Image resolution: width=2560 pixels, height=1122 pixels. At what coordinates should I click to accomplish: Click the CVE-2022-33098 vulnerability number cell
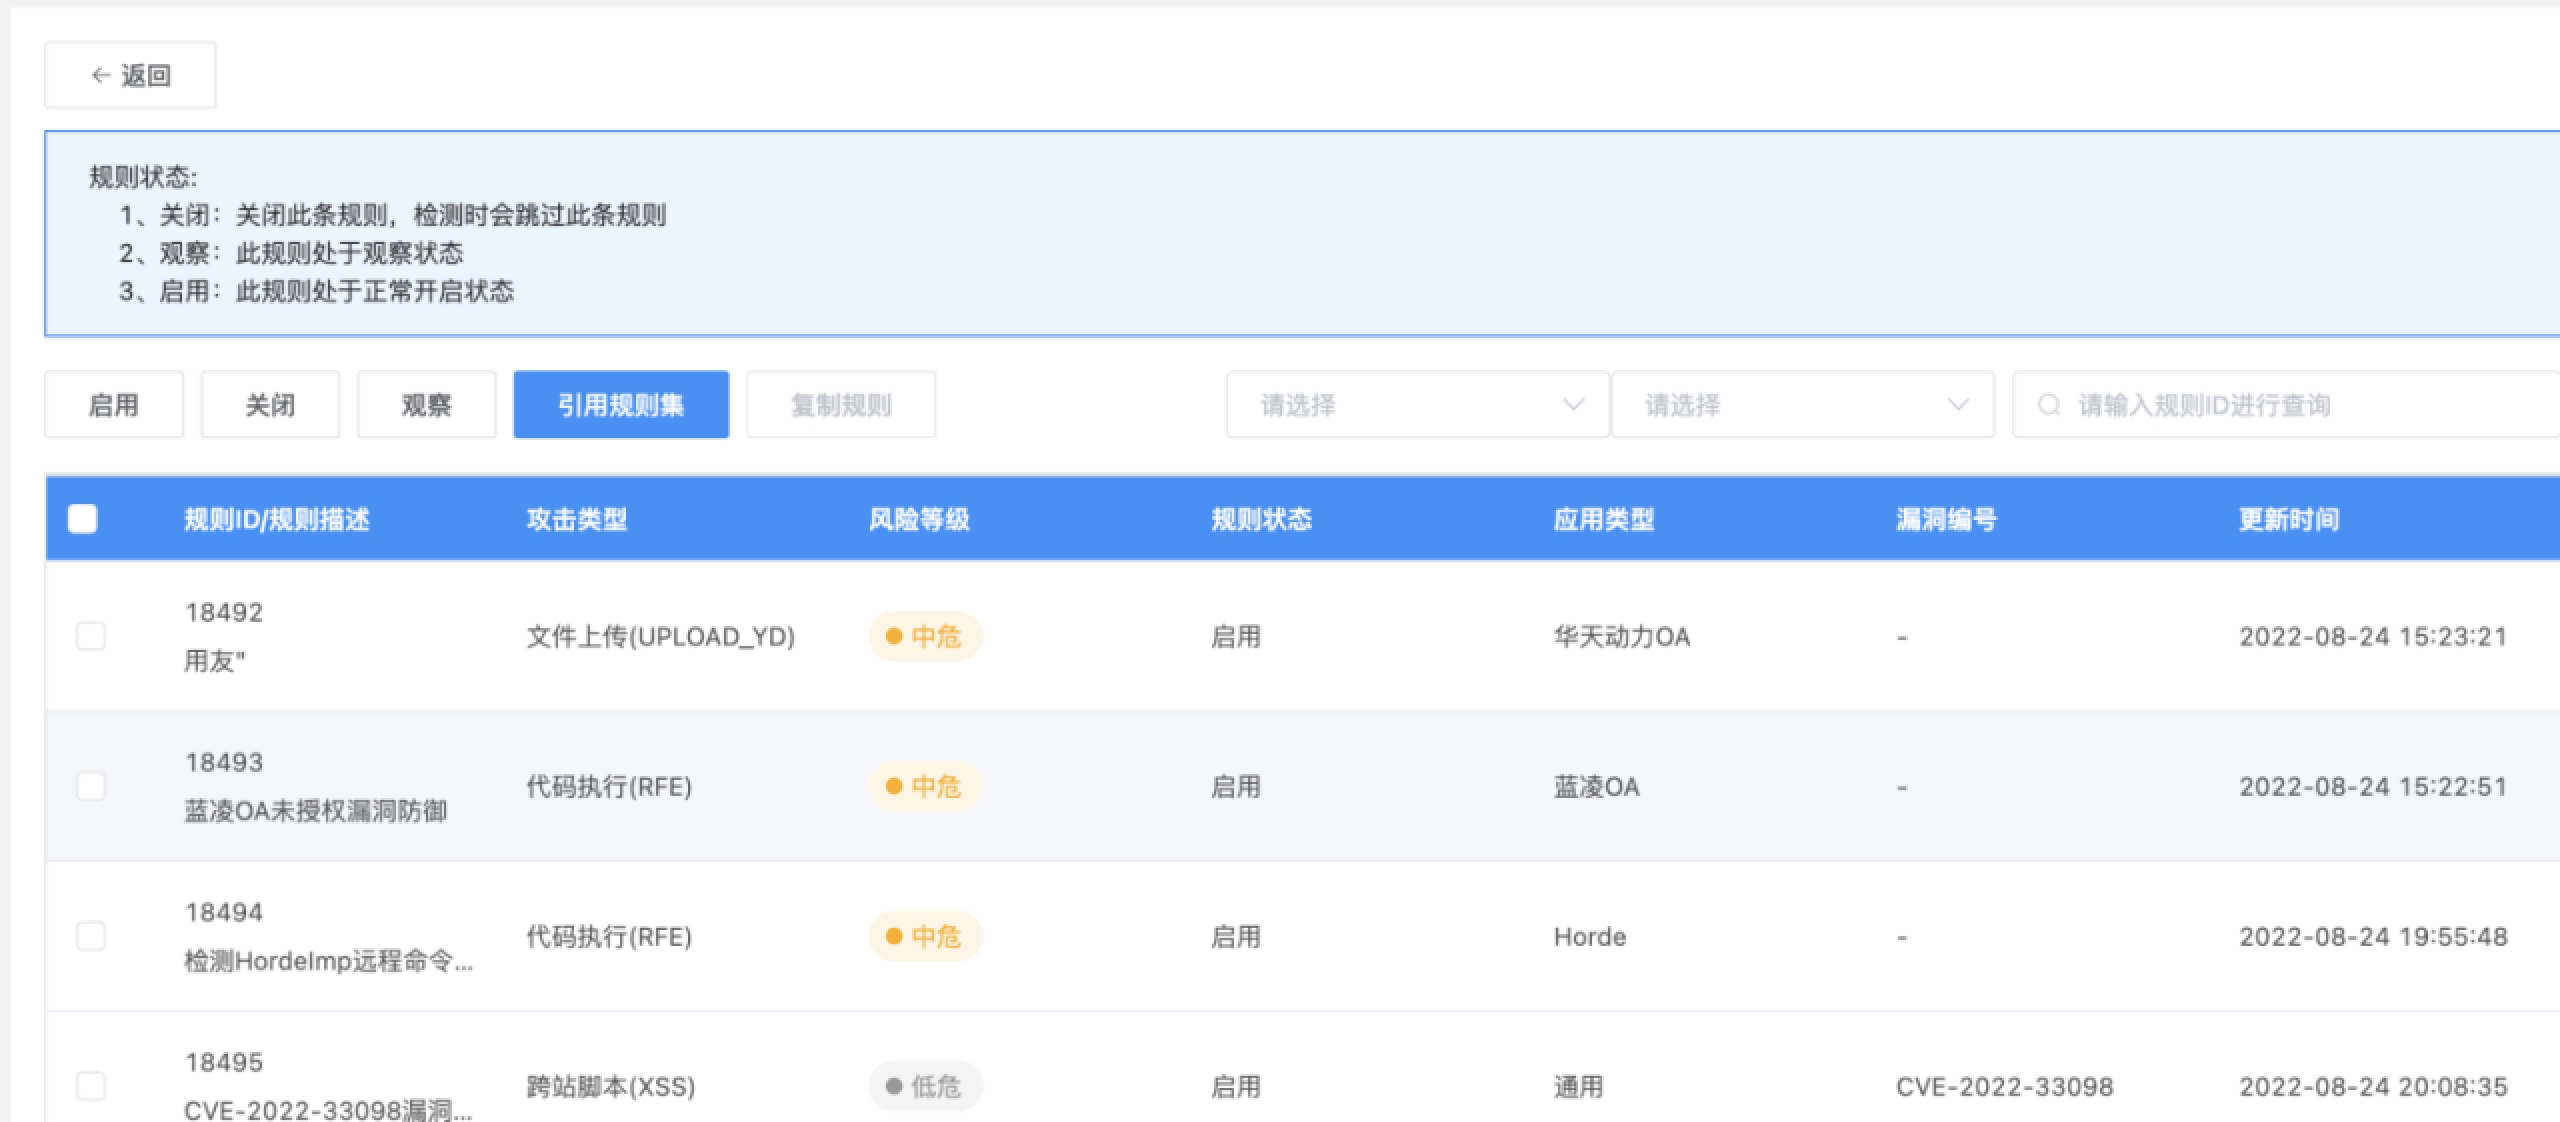point(2005,1087)
